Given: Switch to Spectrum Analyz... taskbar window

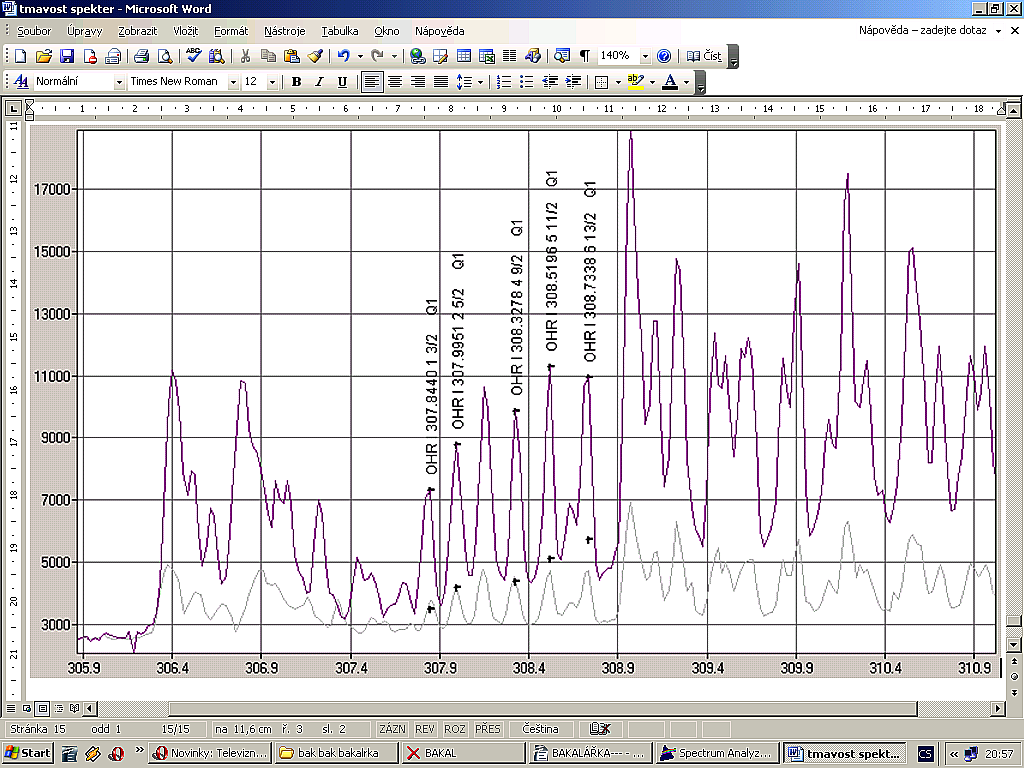Looking at the screenshot, I should pyautogui.click(x=718, y=753).
